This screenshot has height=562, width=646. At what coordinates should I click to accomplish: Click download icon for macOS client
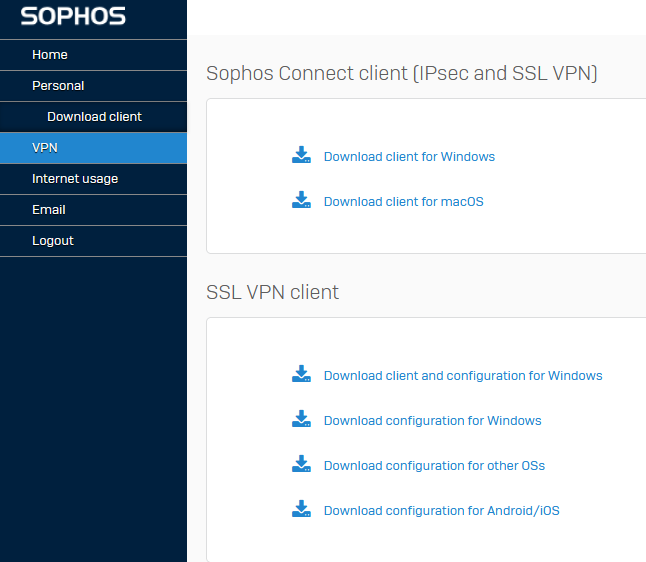(x=301, y=200)
